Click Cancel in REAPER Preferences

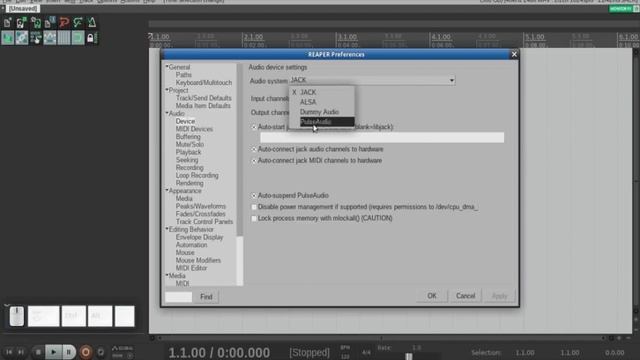(465, 296)
